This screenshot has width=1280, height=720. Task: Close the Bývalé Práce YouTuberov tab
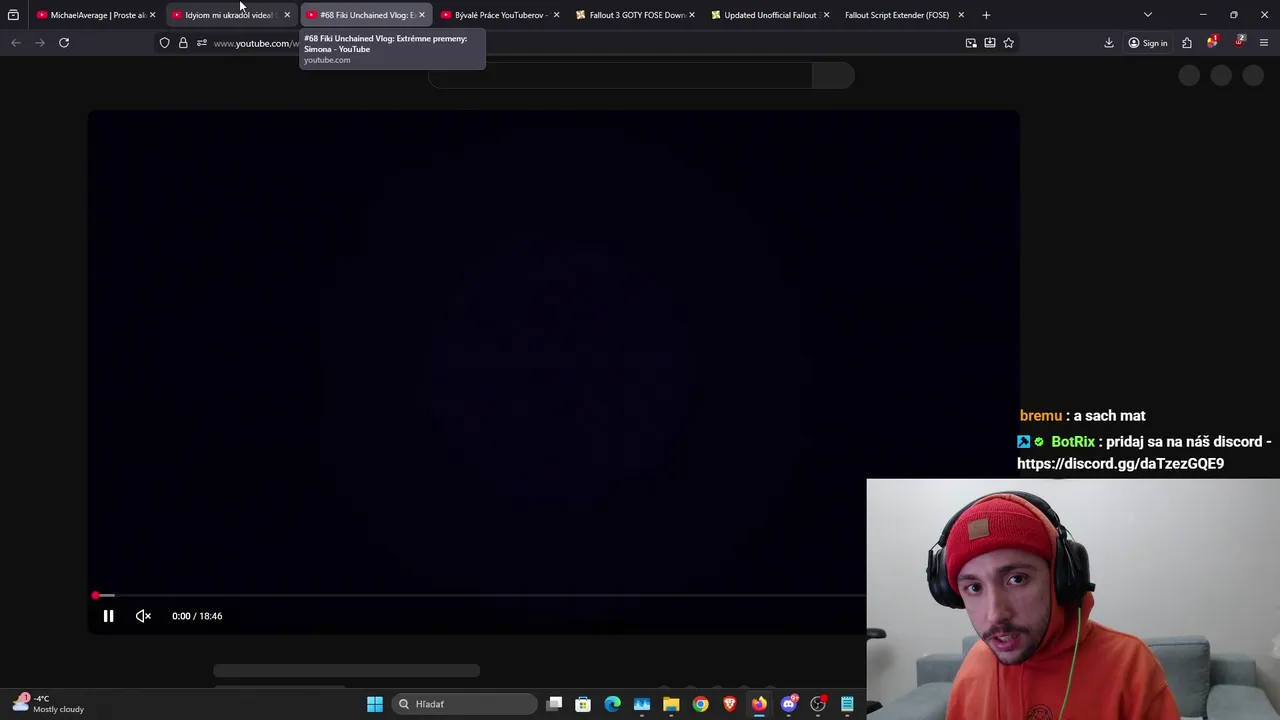(556, 15)
